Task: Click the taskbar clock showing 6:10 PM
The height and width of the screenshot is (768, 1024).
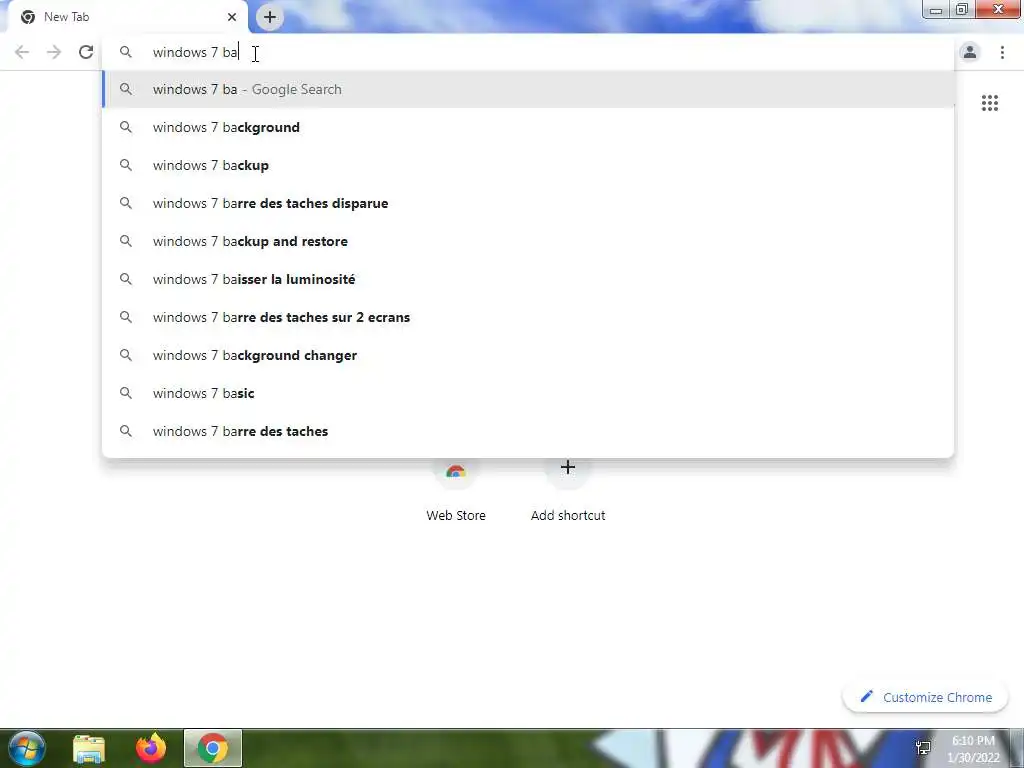Action: [x=973, y=749]
